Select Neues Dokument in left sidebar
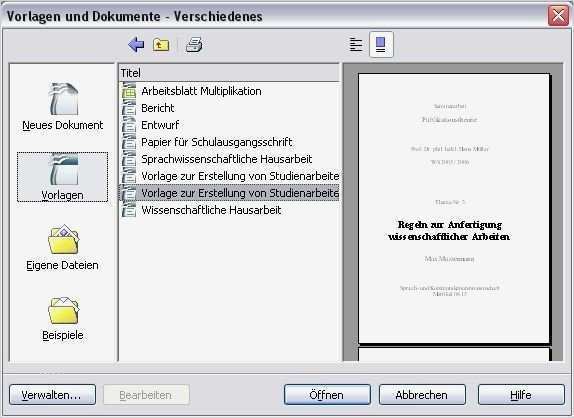Screen dimensions: 574x418 pyautogui.click(x=63, y=107)
